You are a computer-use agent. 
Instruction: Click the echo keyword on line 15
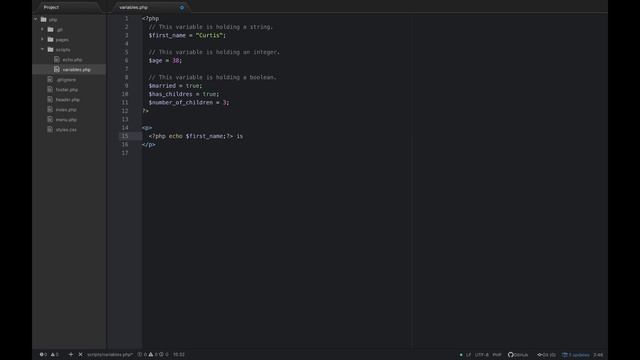176,136
